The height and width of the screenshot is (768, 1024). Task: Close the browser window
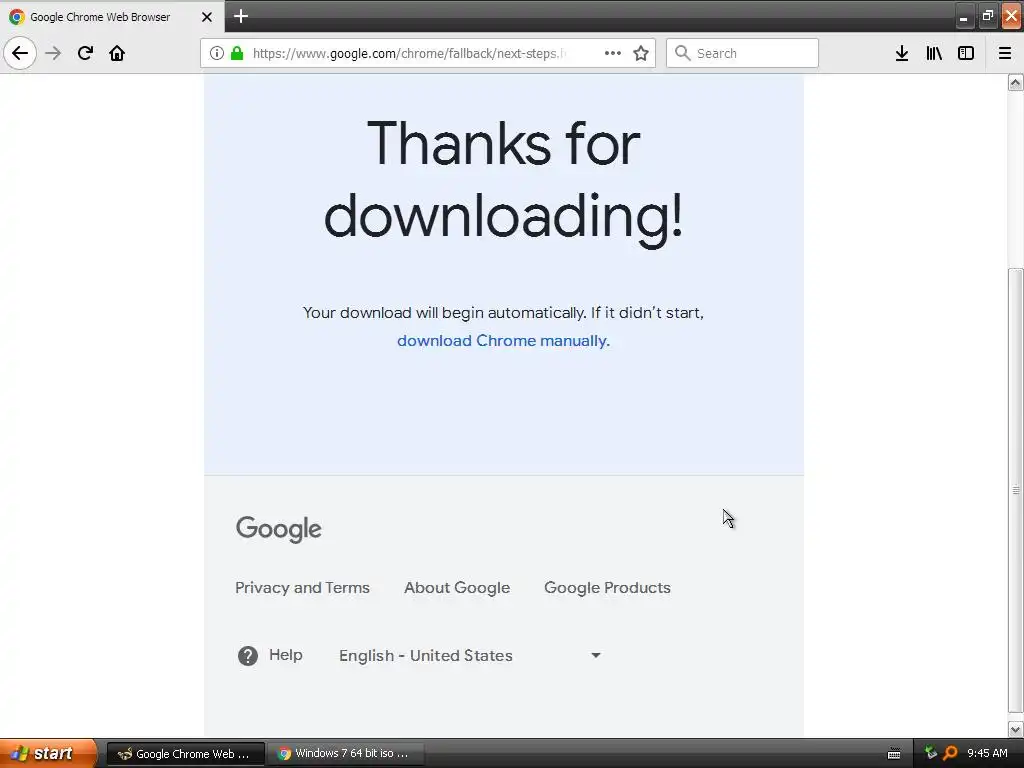pyautogui.click(x=1011, y=16)
